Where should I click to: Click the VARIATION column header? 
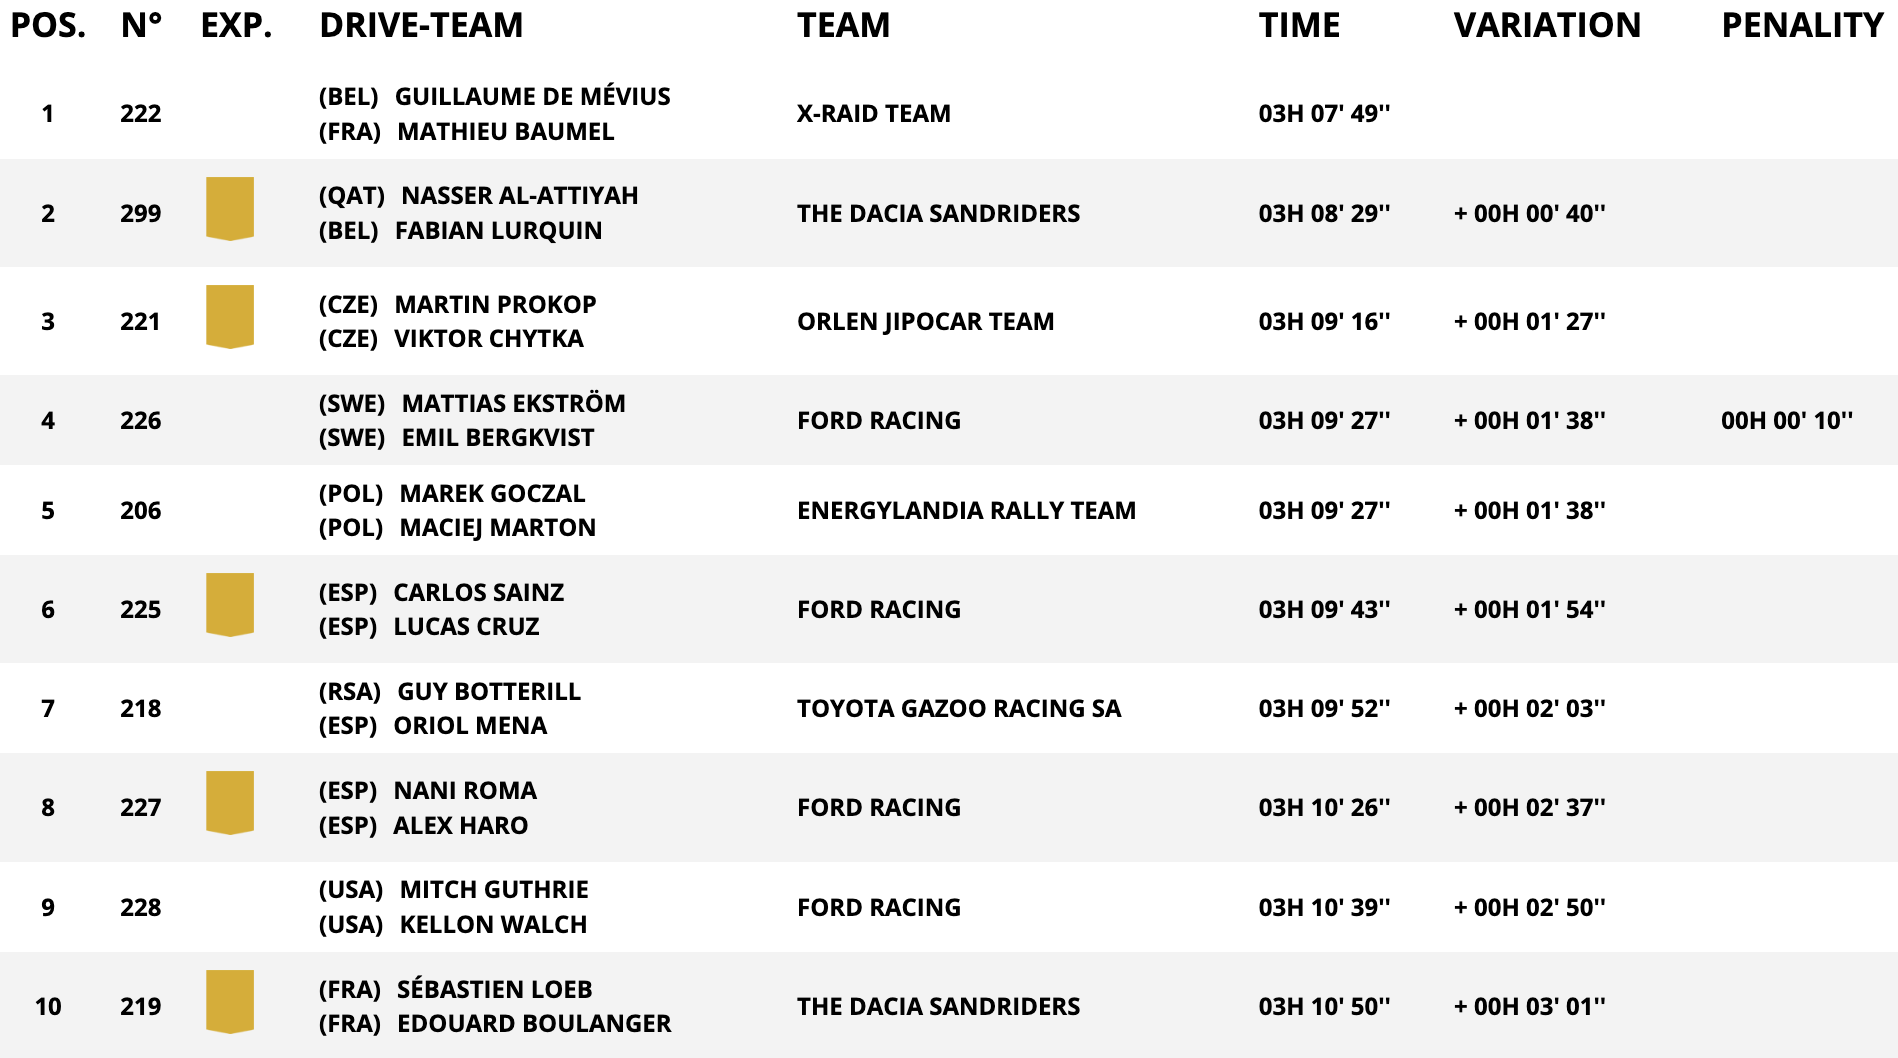pos(1547,25)
